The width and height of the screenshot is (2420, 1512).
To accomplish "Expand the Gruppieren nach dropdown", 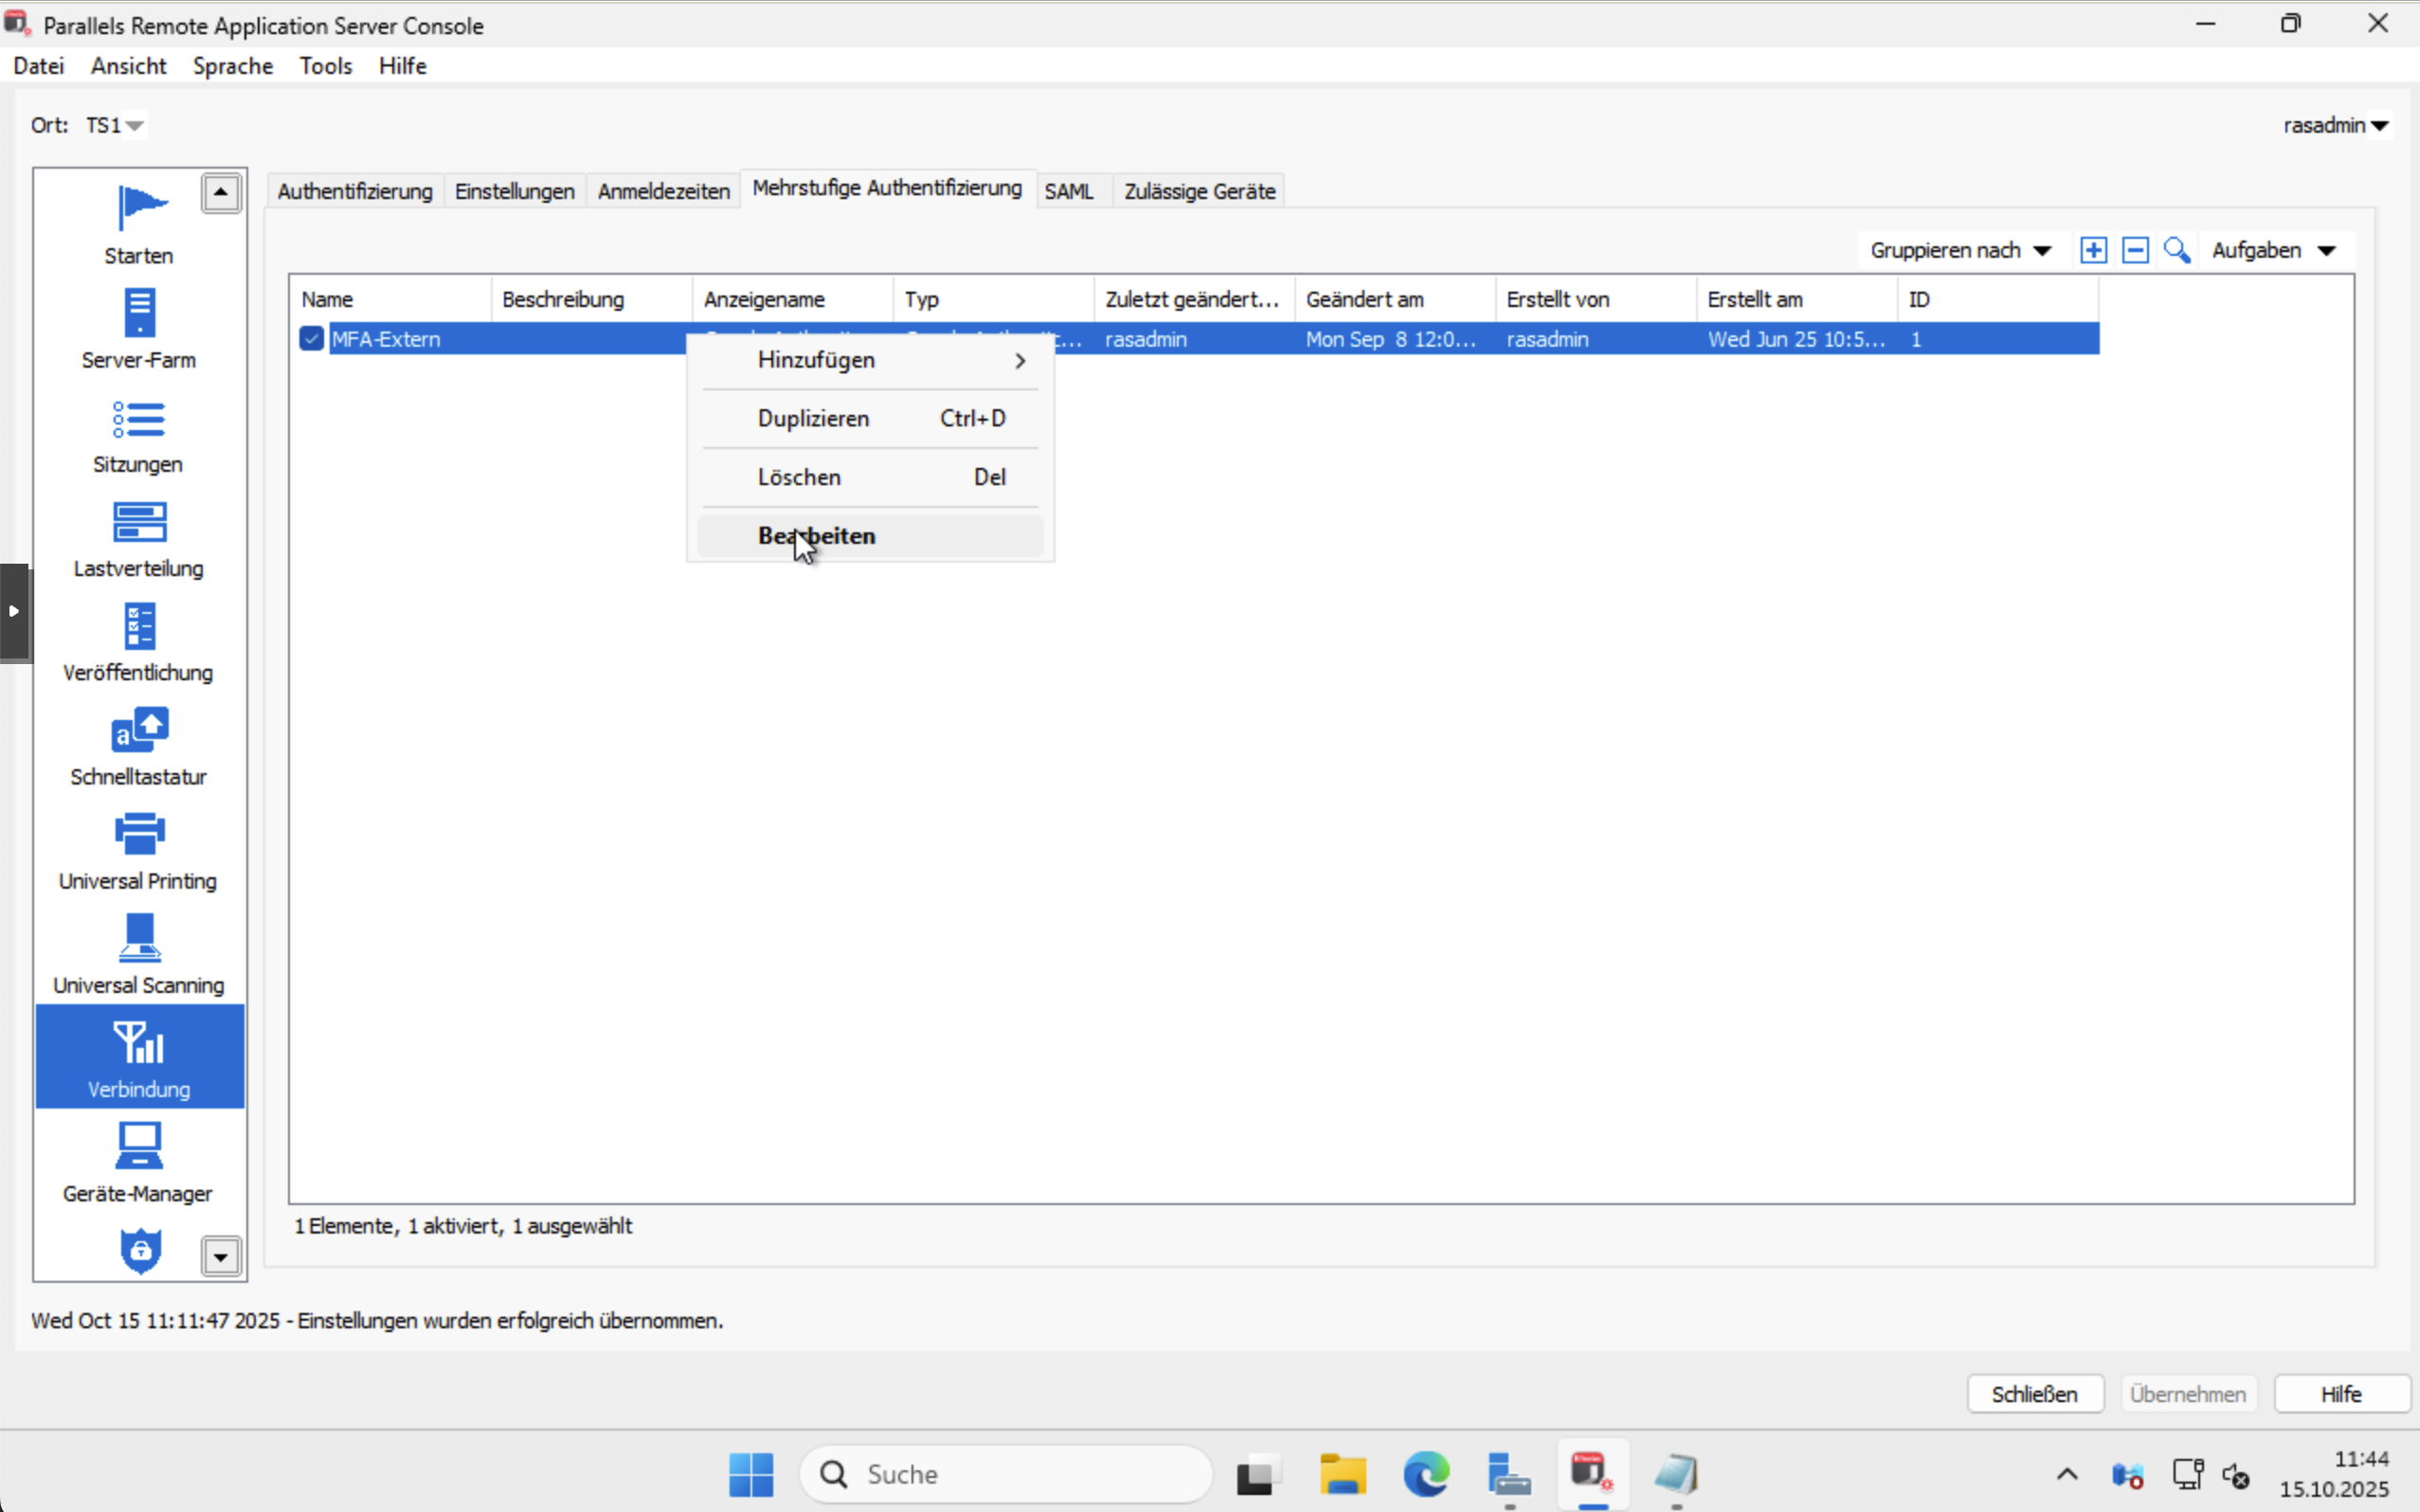I will pos(1959,250).
